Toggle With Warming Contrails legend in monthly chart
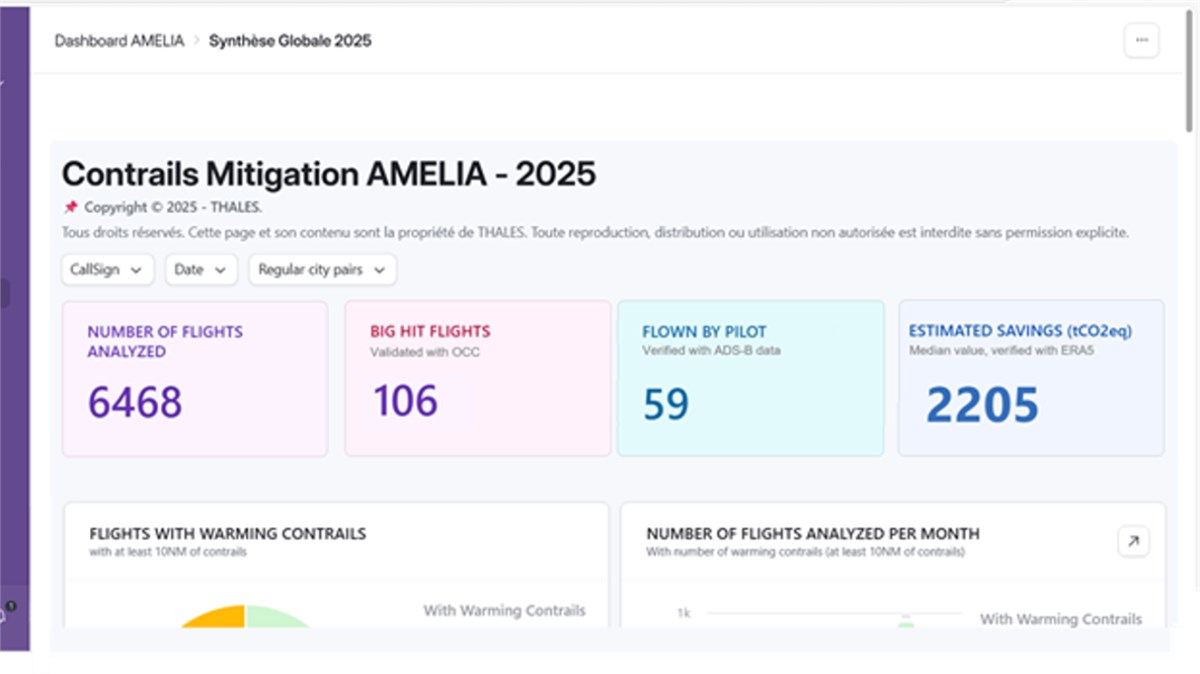The width and height of the screenshot is (1200, 674). (x=1060, y=619)
